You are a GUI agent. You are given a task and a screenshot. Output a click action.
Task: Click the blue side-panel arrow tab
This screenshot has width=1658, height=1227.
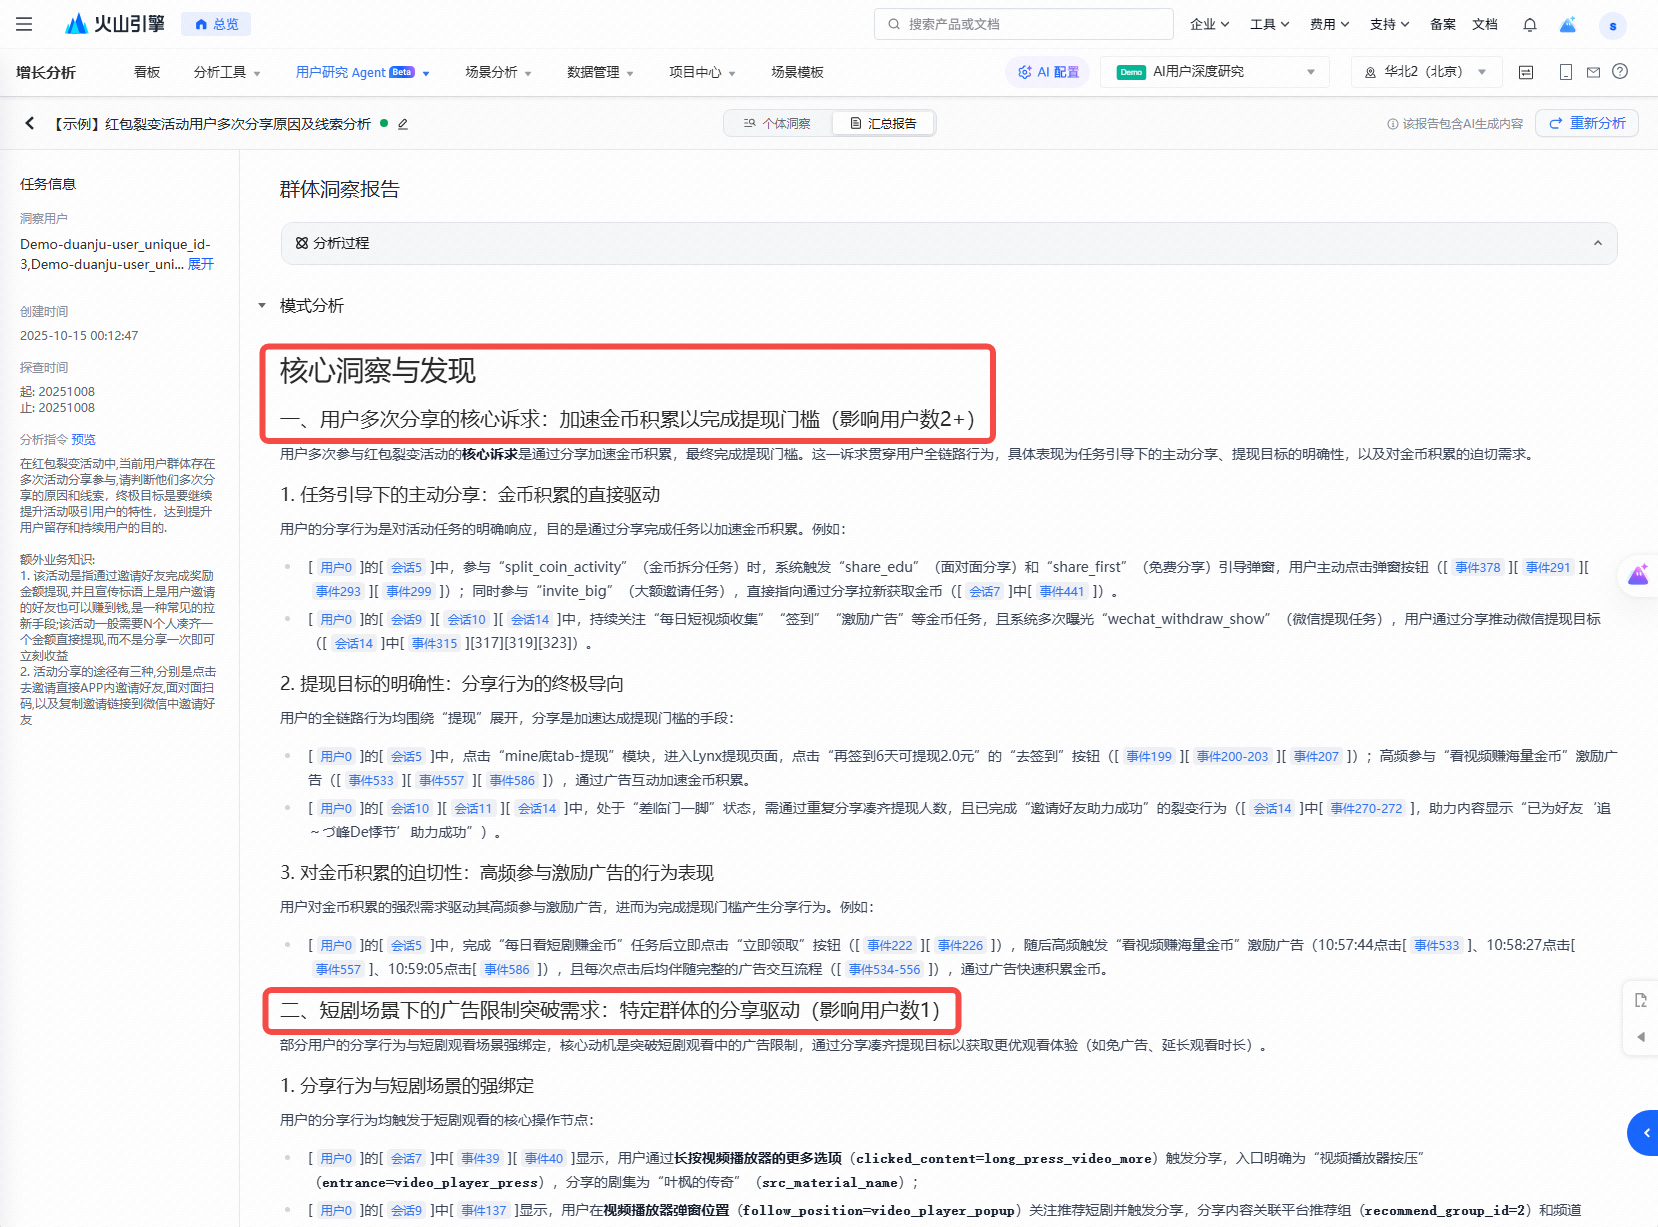click(x=1643, y=1133)
